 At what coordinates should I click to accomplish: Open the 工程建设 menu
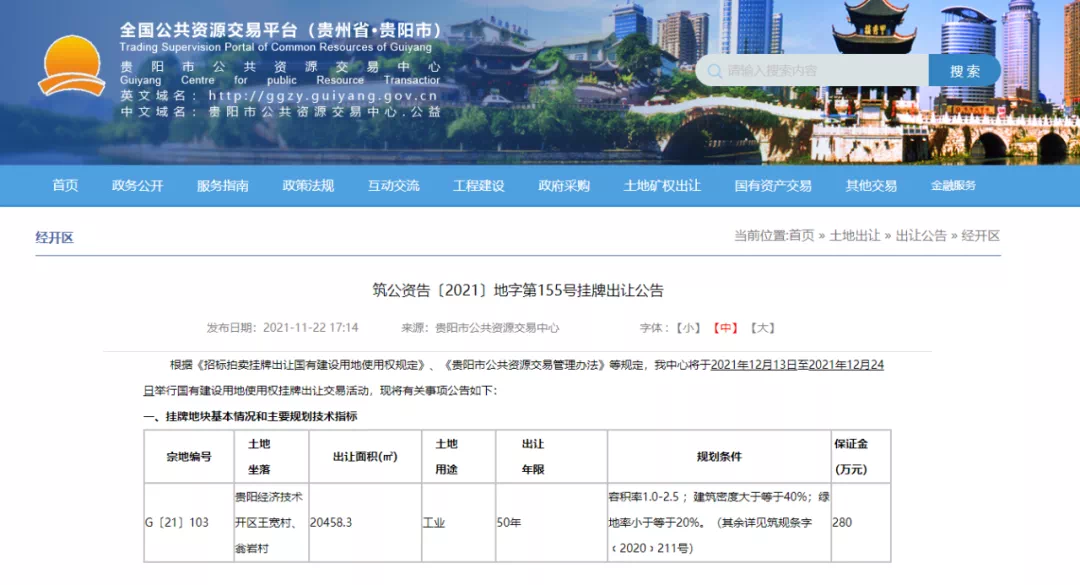point(479,186)
